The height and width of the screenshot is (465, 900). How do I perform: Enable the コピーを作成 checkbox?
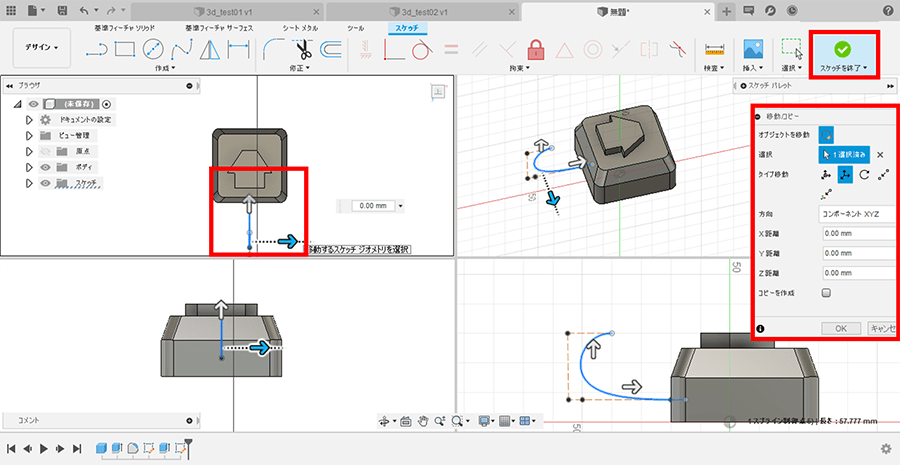(x=826, y=293)
